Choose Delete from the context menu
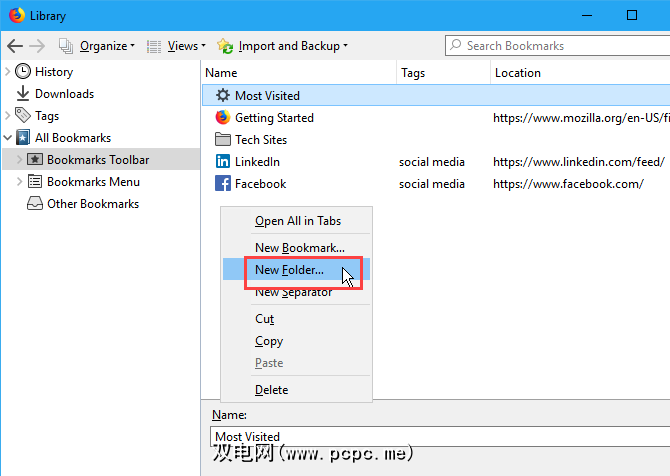Screen dimensions: 670x476 click(271, 390)
